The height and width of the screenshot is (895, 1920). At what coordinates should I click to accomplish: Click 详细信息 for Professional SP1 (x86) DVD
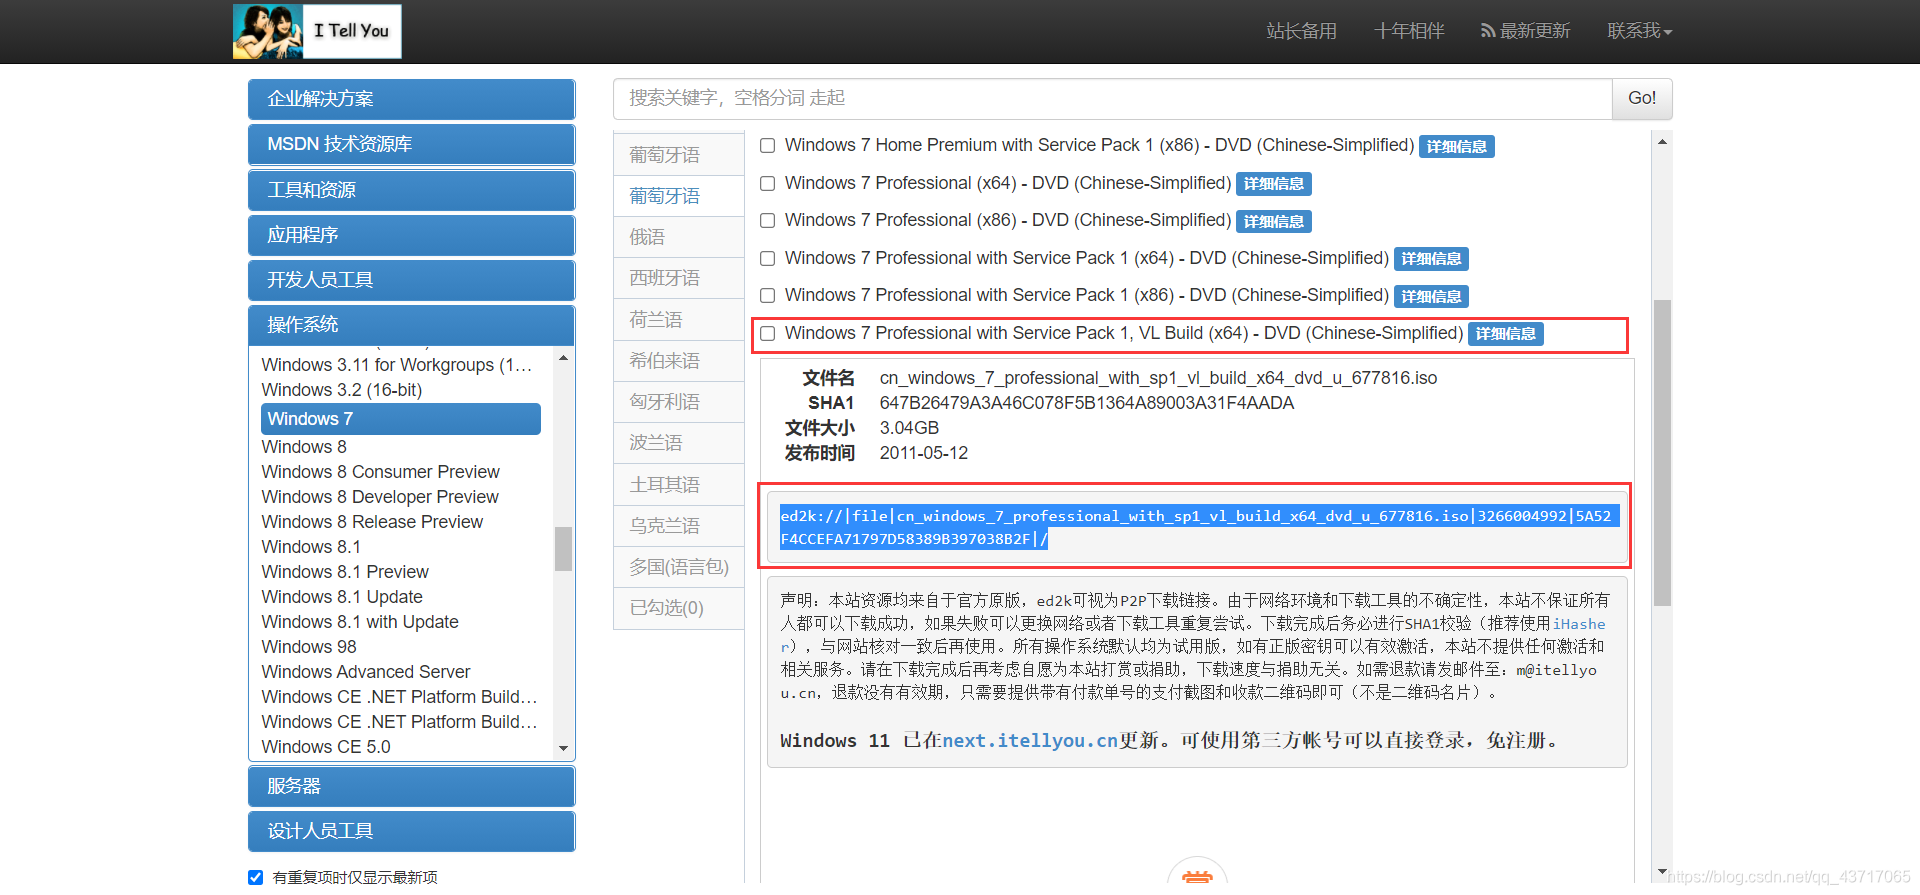tap(1431, 296)
